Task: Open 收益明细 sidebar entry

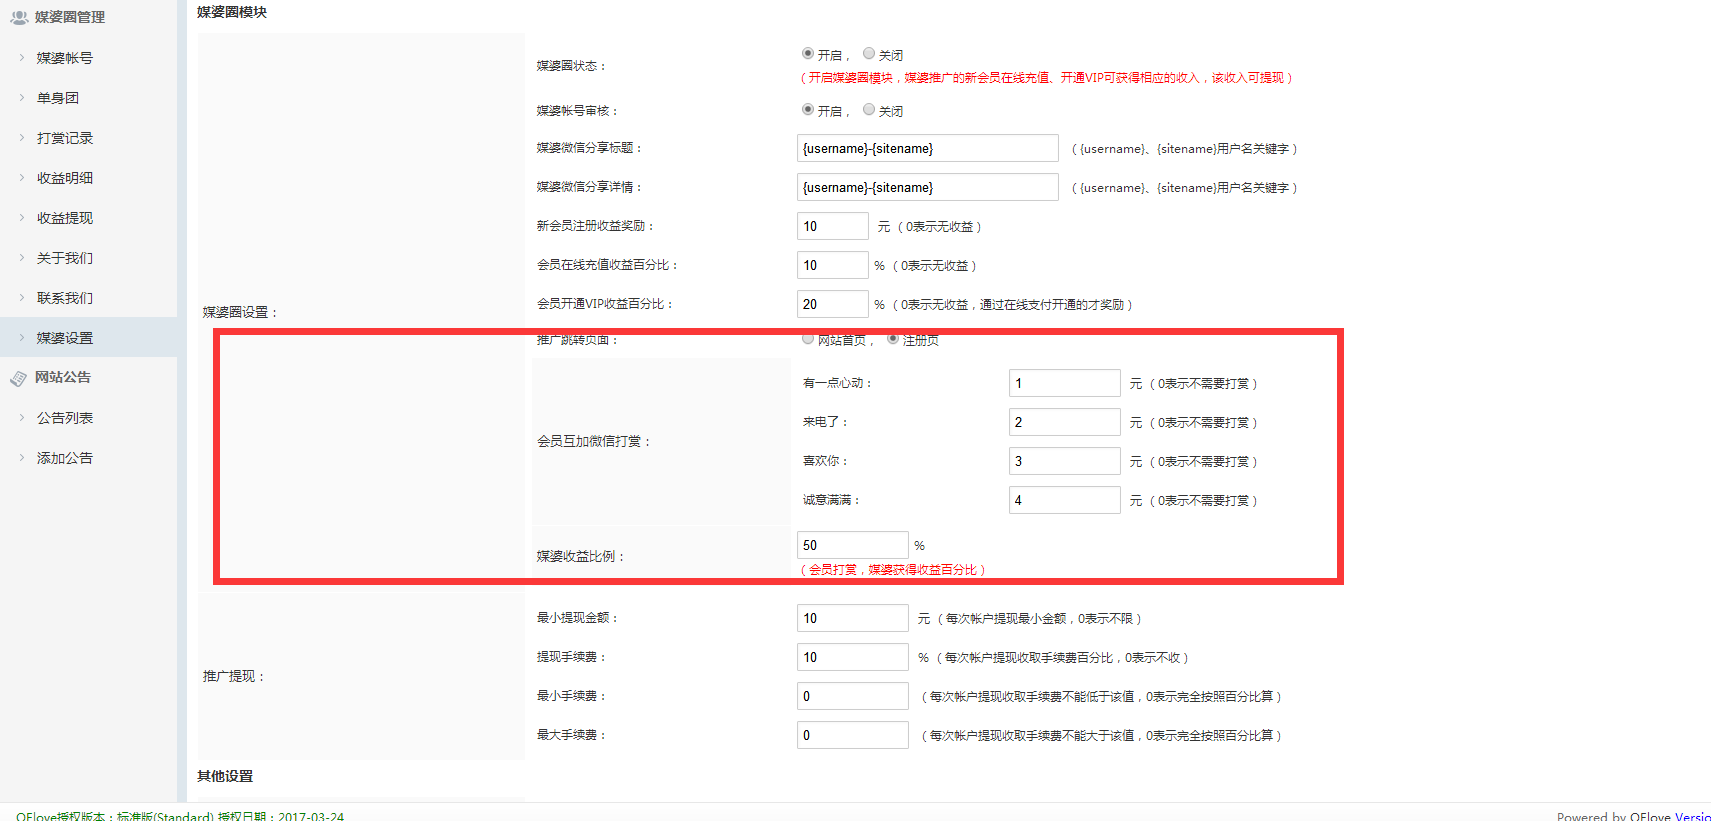Action: [x=65, y=178]
